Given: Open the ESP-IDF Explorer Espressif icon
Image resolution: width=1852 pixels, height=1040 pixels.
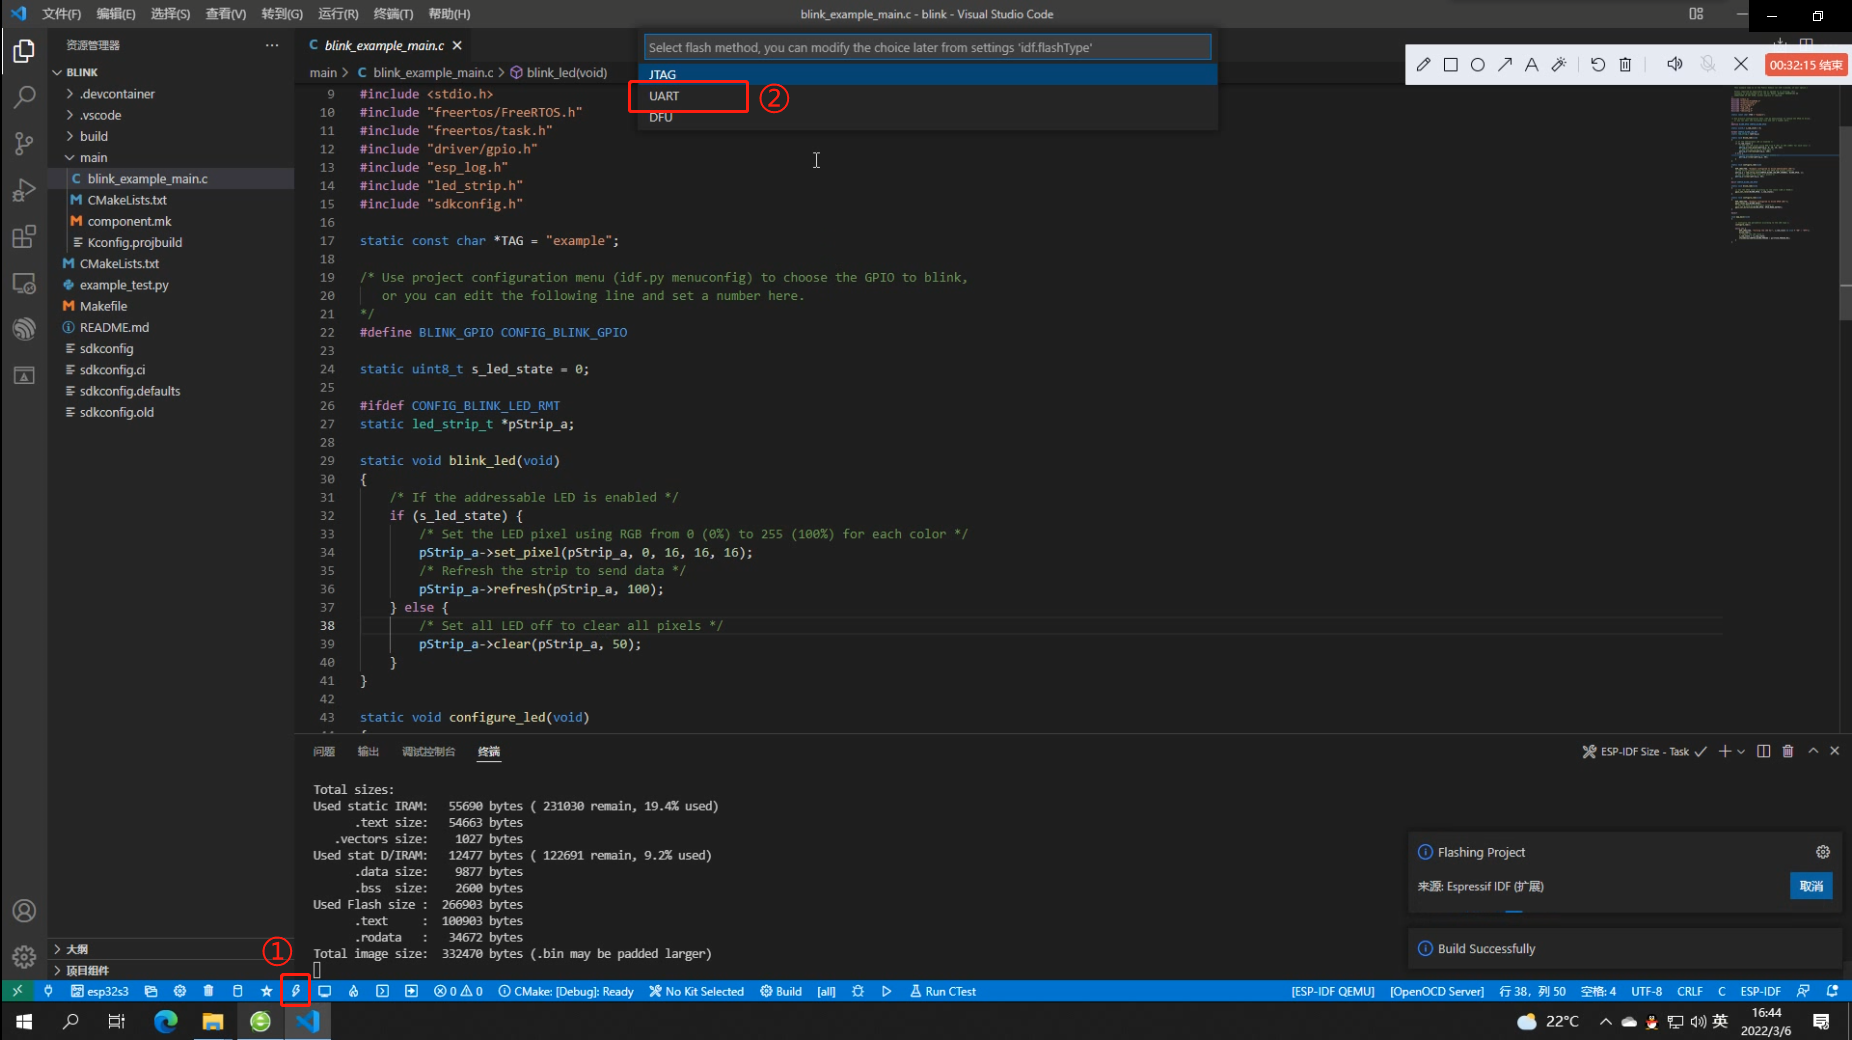Looking at the screenshot, I should pyautogui.click(x=24, y=329).
